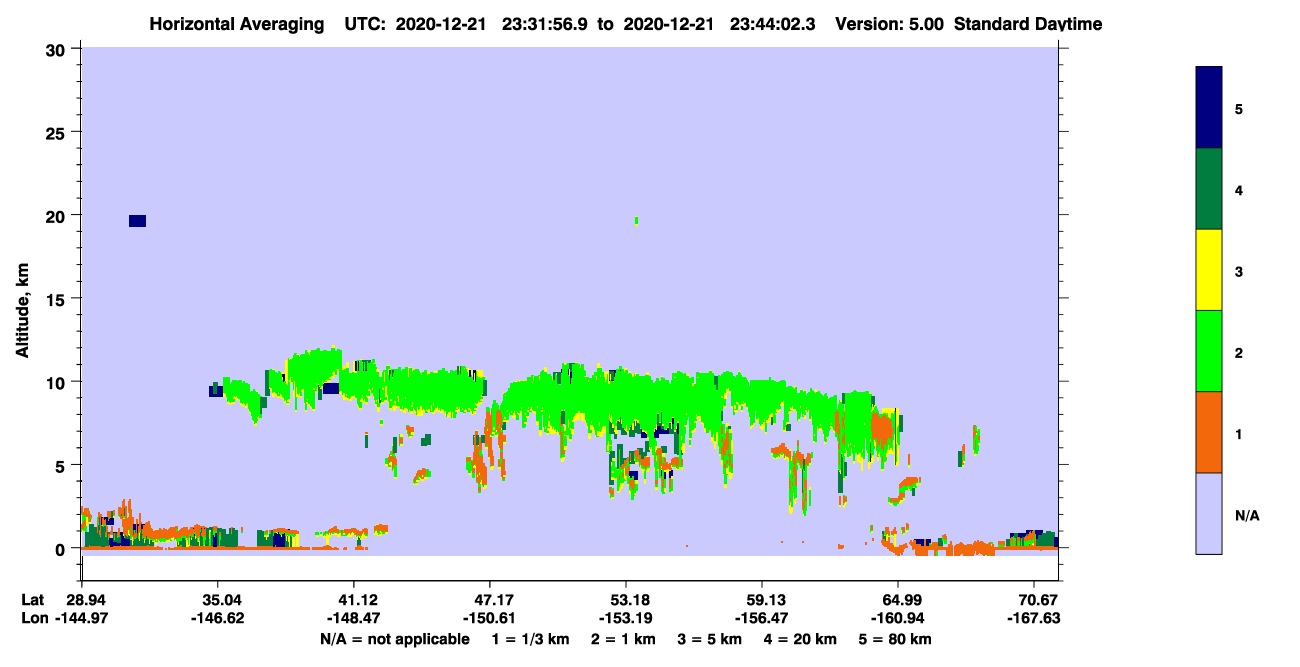
Task: Click longitude value -146.62
Action: pyautogui.click(x=217, y=619)
